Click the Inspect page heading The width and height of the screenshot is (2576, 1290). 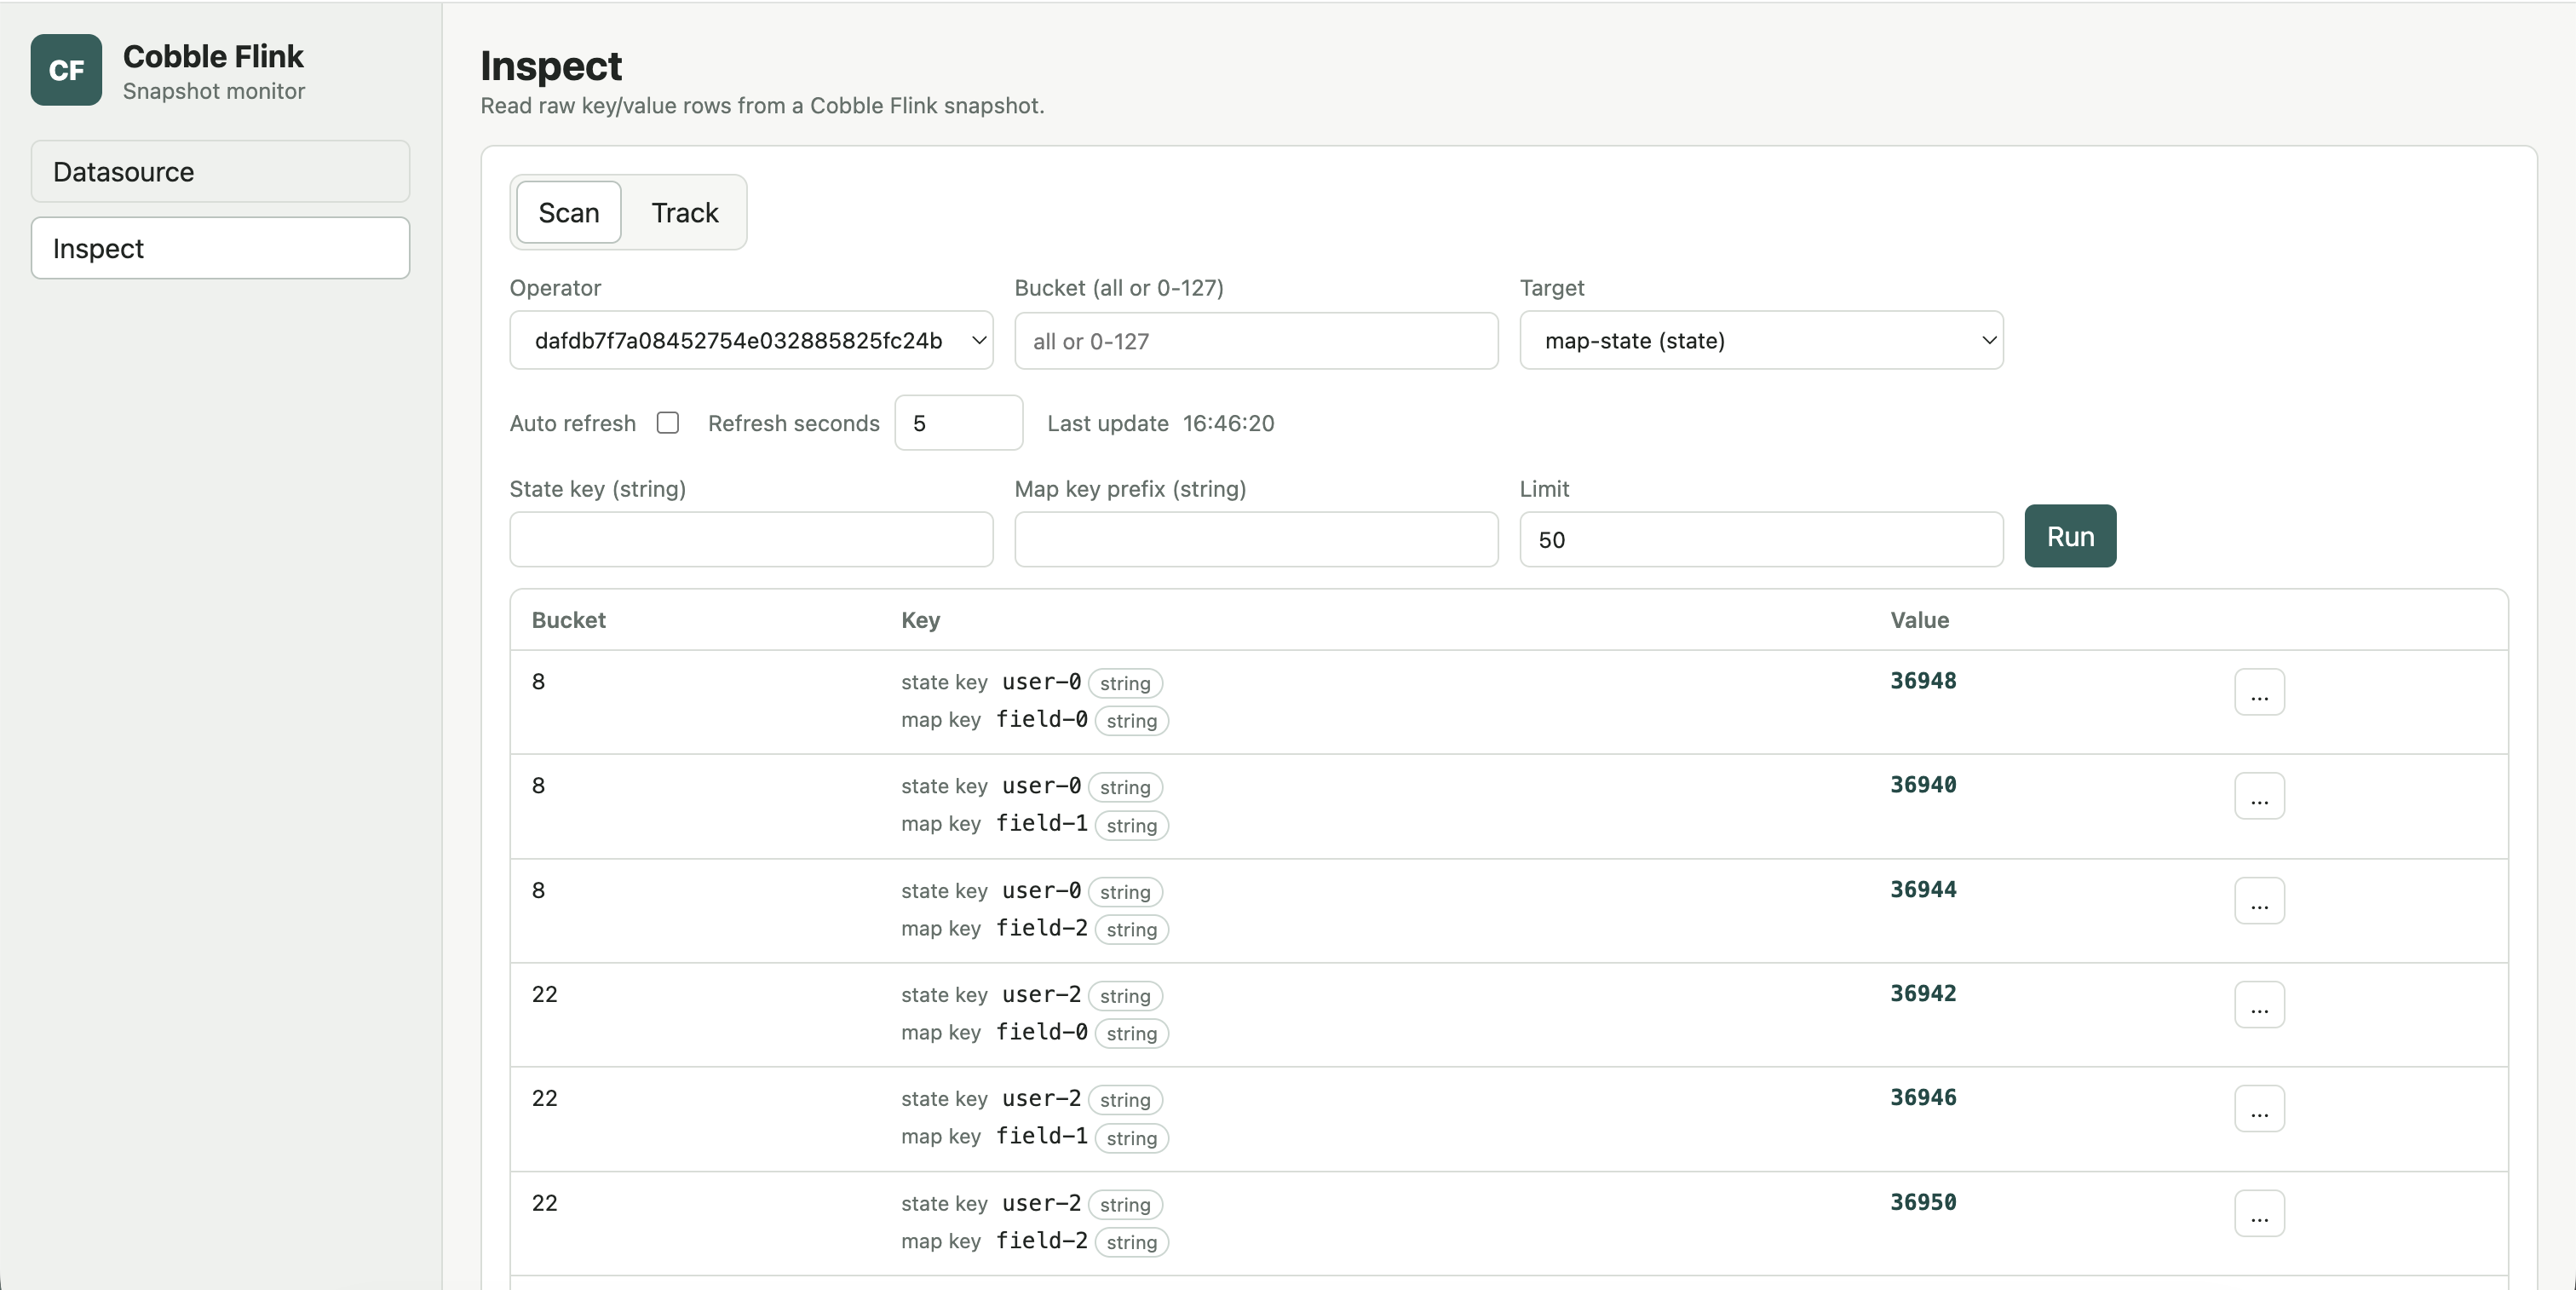[551, 66]
